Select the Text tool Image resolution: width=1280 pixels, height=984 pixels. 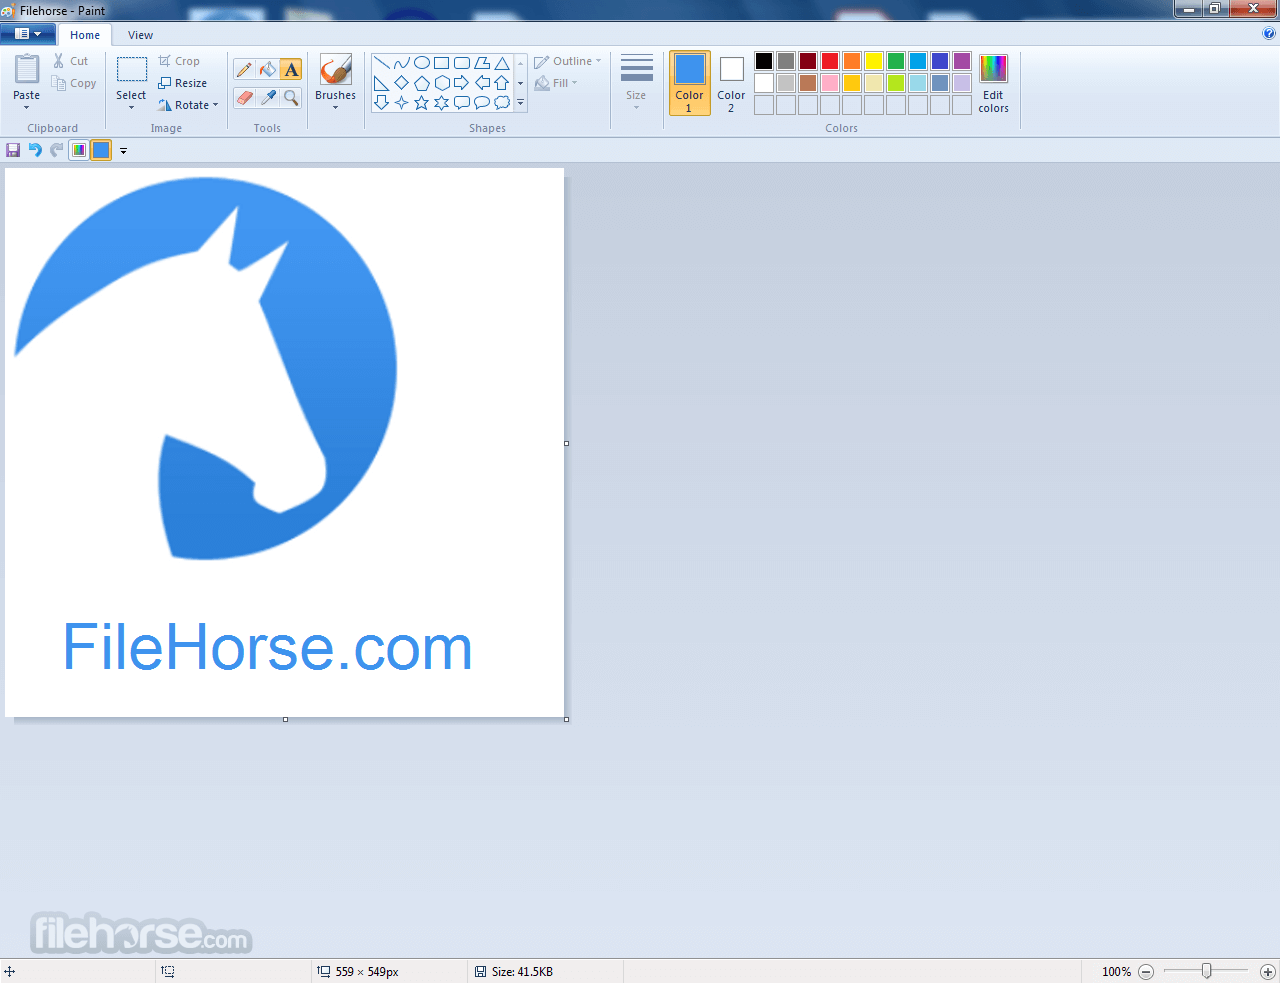click(290, 69)
